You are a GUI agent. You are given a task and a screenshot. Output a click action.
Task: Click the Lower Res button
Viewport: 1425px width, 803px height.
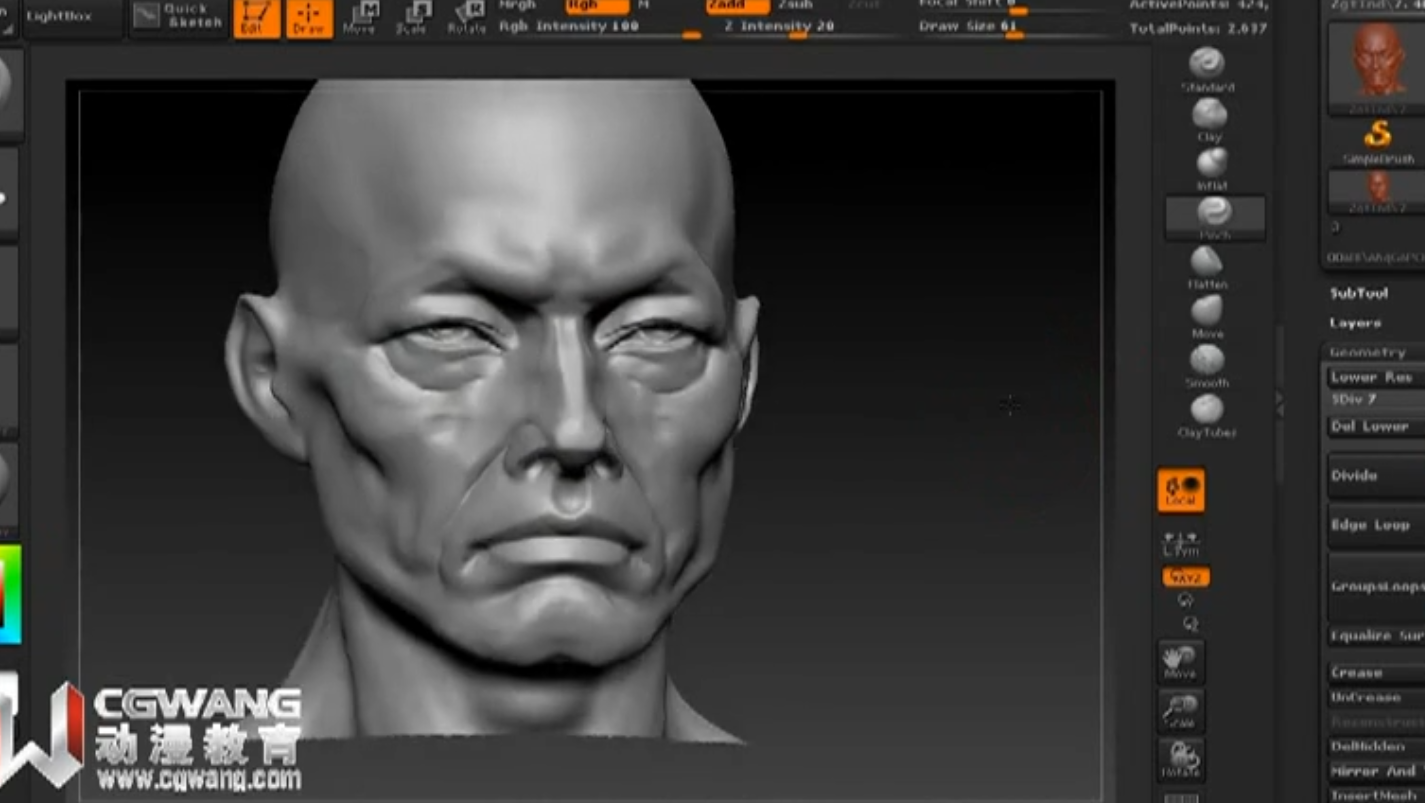pos(1376,377)
